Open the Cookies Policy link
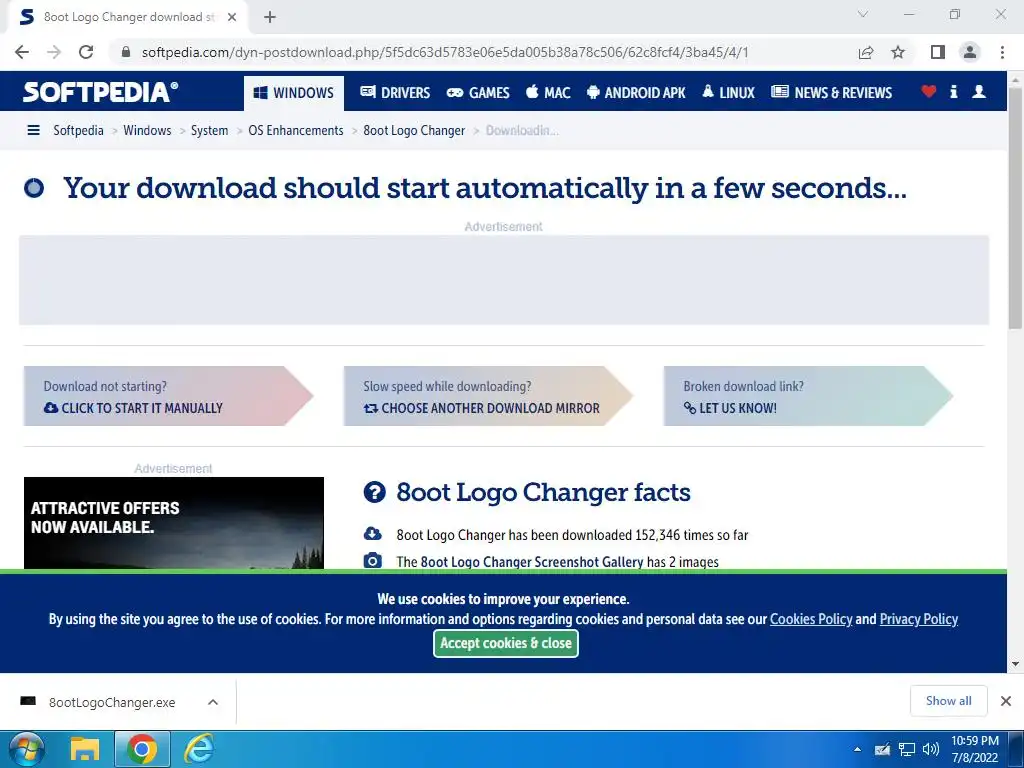1024x768 pixels. tap(811, 619)
